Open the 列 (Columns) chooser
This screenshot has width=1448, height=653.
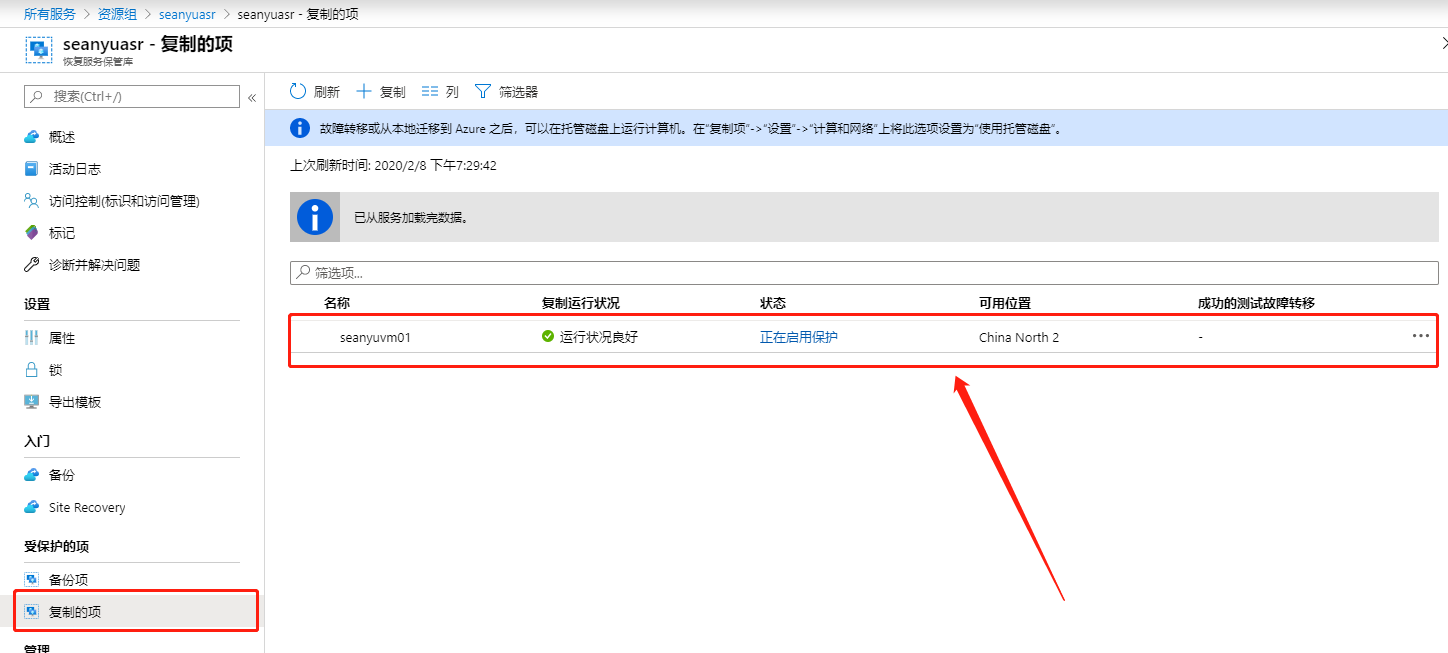[x=439, y=92]
